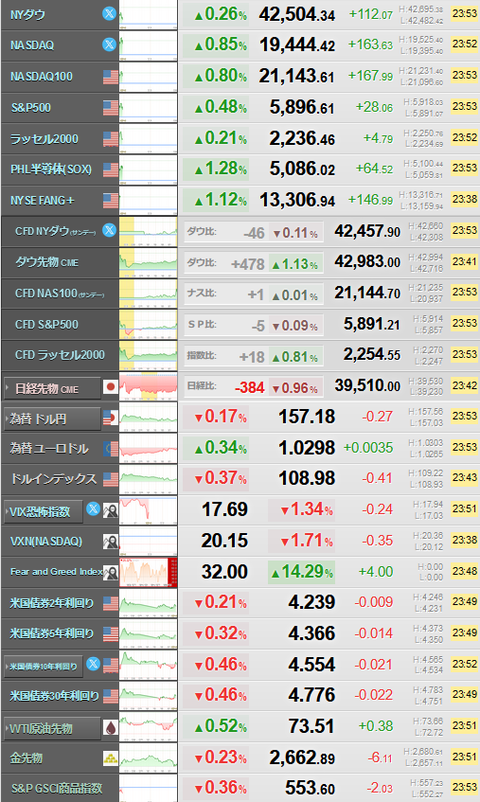The image size is (480, 802).
Task: Open the Fear and Greed Index link
Action: [x=56, y=572]
